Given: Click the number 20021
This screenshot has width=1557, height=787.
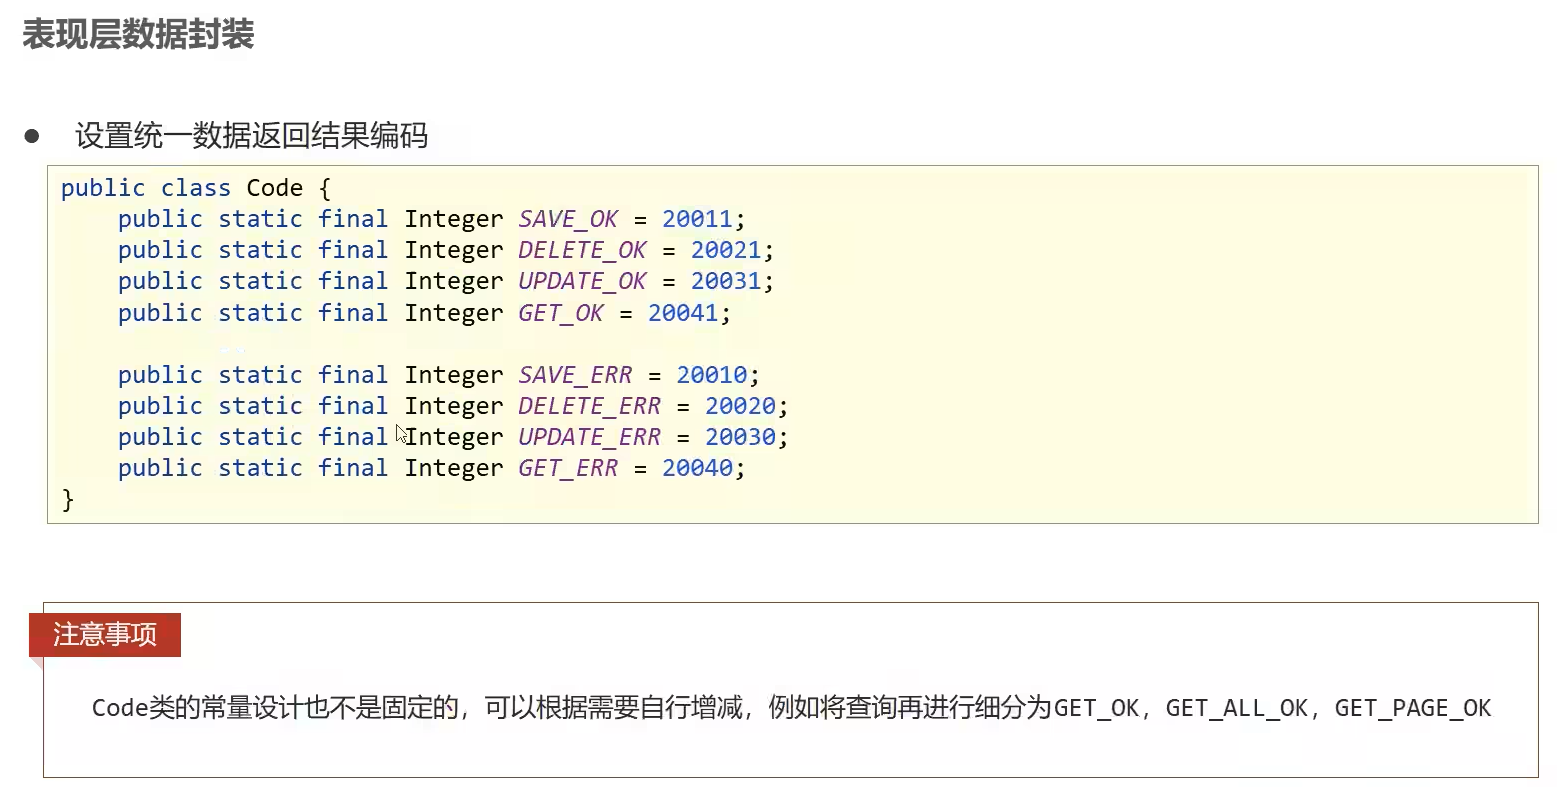Looking at the screenshot, I should tap(726, 250).
